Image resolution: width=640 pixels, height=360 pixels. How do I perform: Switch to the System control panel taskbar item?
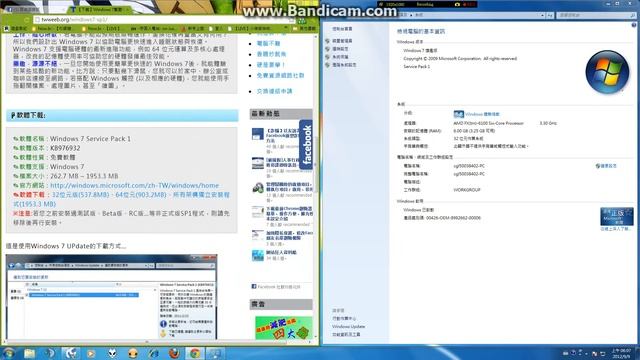216,353
